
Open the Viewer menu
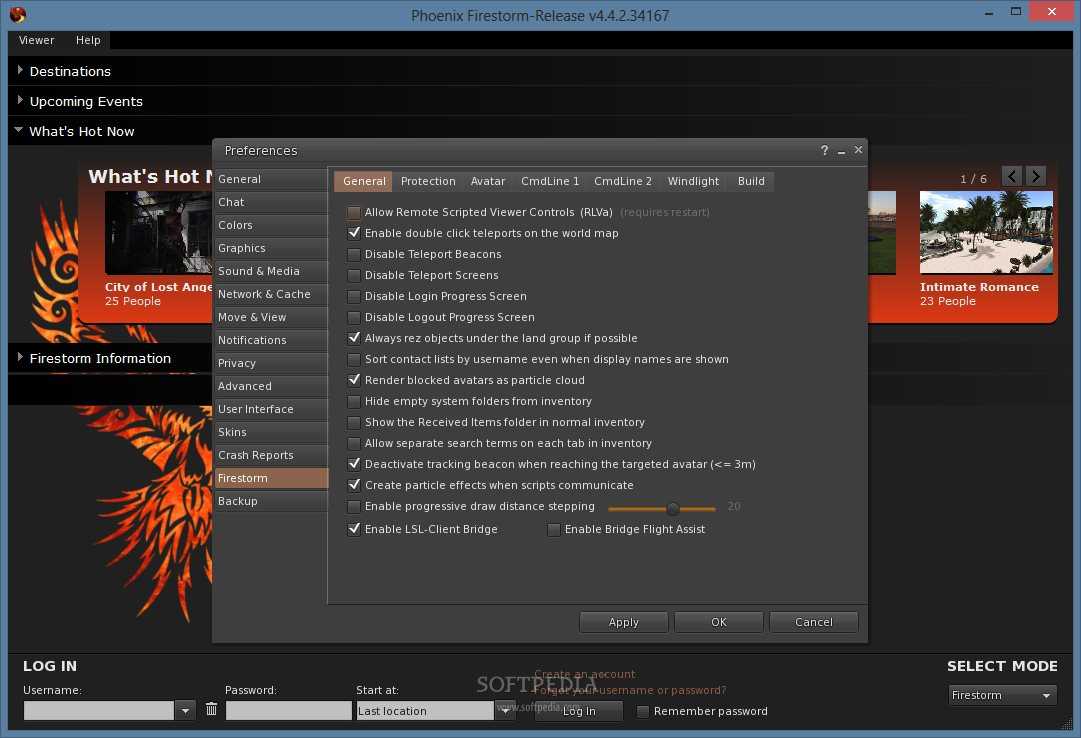(37, 40)
